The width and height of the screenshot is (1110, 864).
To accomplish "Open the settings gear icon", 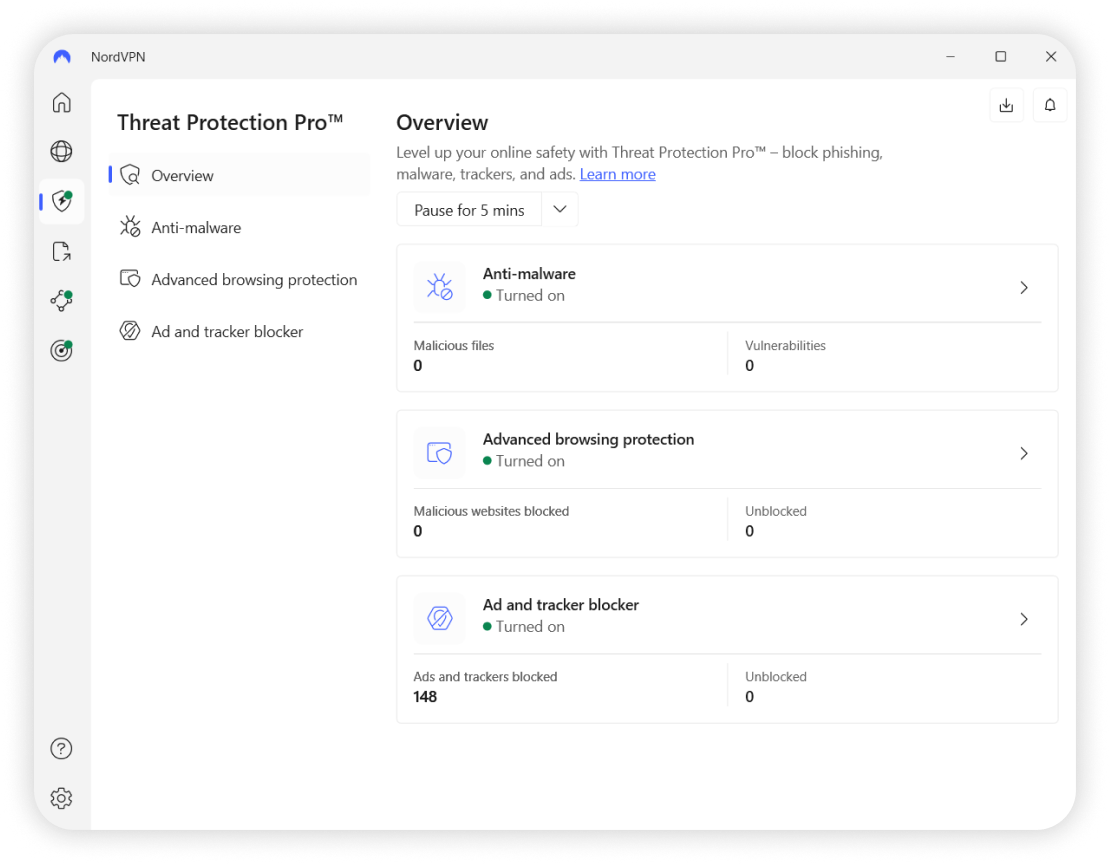I will click(62, 798).
